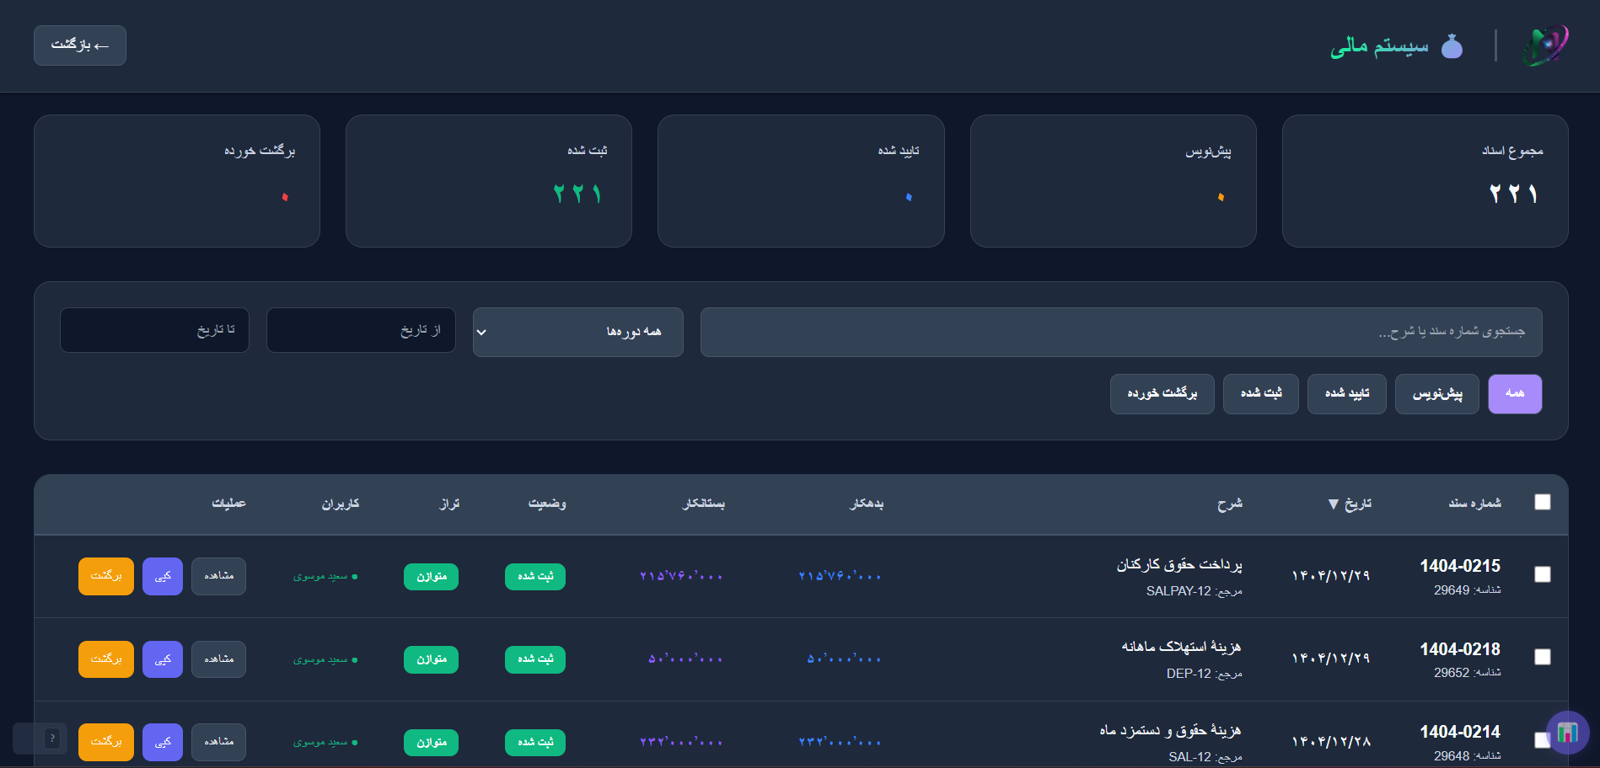Click the description پرداخت حقوق کارکنان

coord(1180,565)
